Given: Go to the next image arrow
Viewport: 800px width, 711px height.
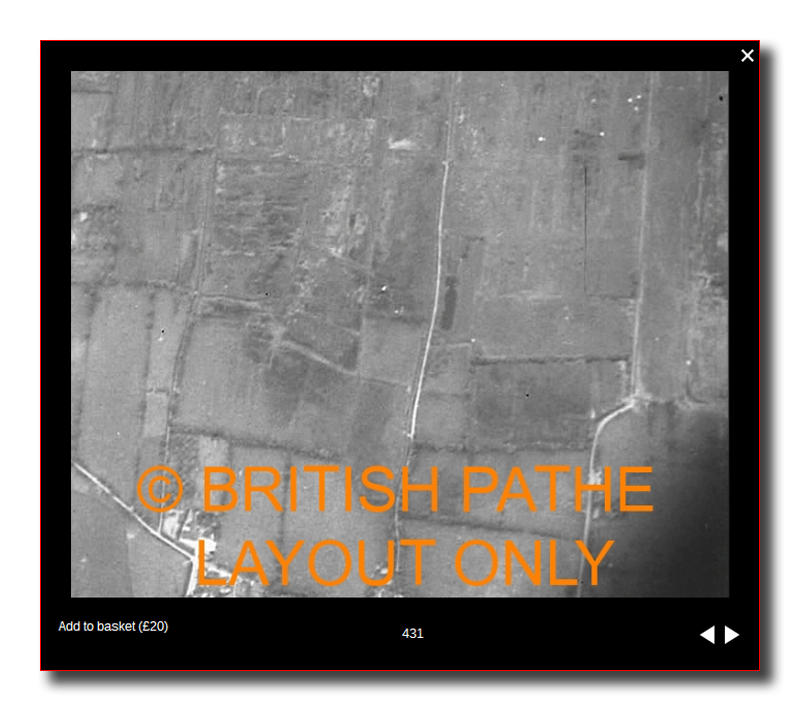Looking at the screenshot, I should point(732,635).
